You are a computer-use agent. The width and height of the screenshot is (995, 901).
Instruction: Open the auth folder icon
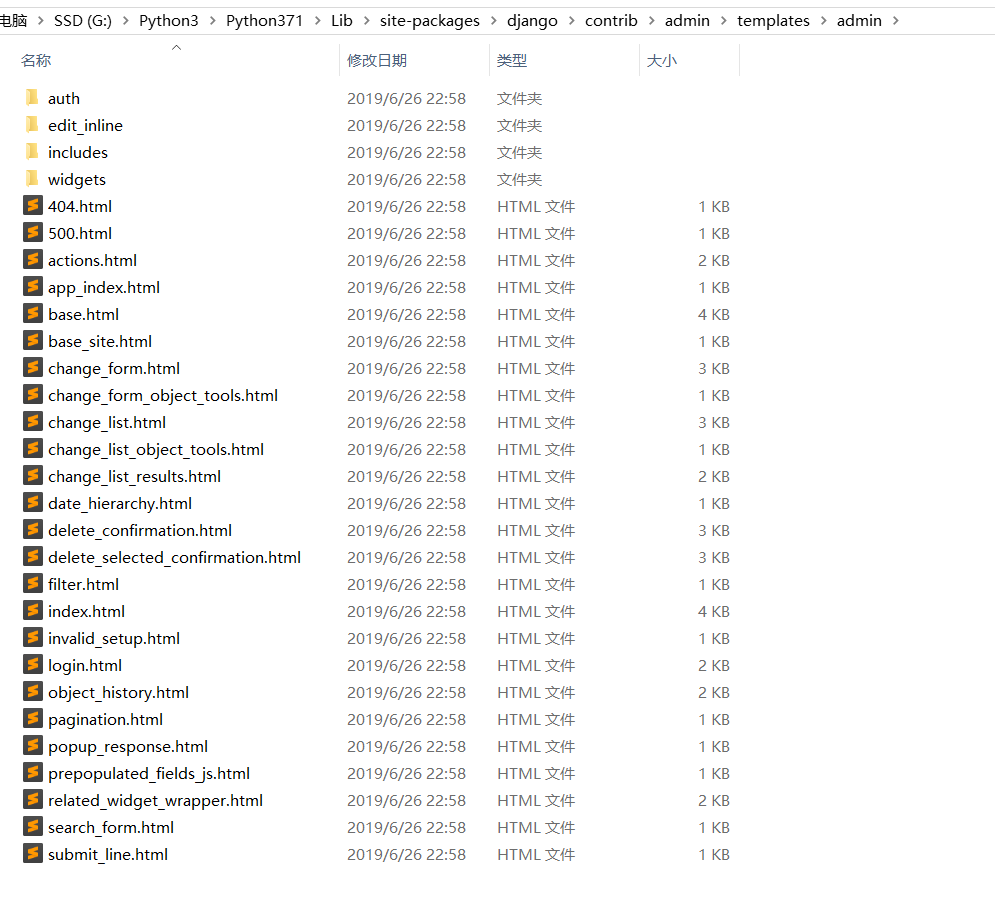pos(32,98)
